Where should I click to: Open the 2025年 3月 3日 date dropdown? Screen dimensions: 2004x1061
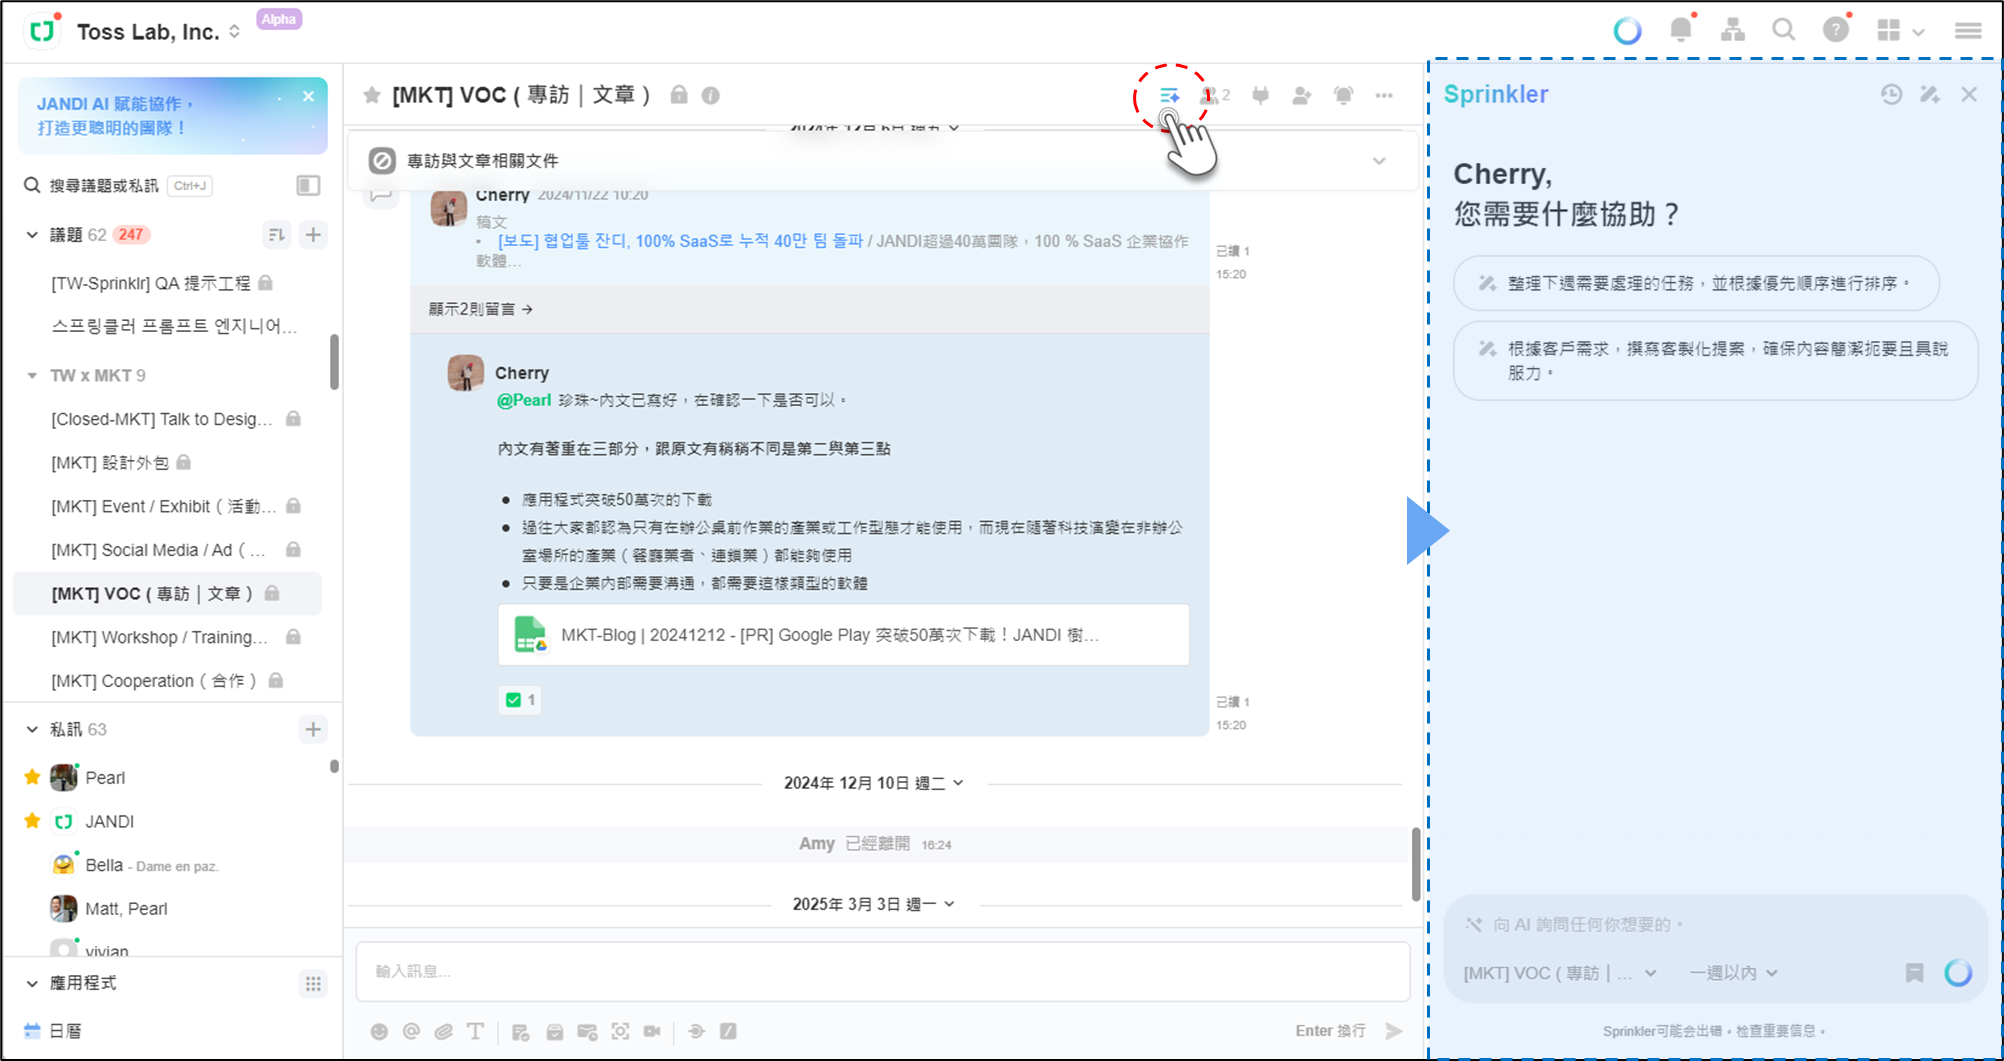[874, 904]
